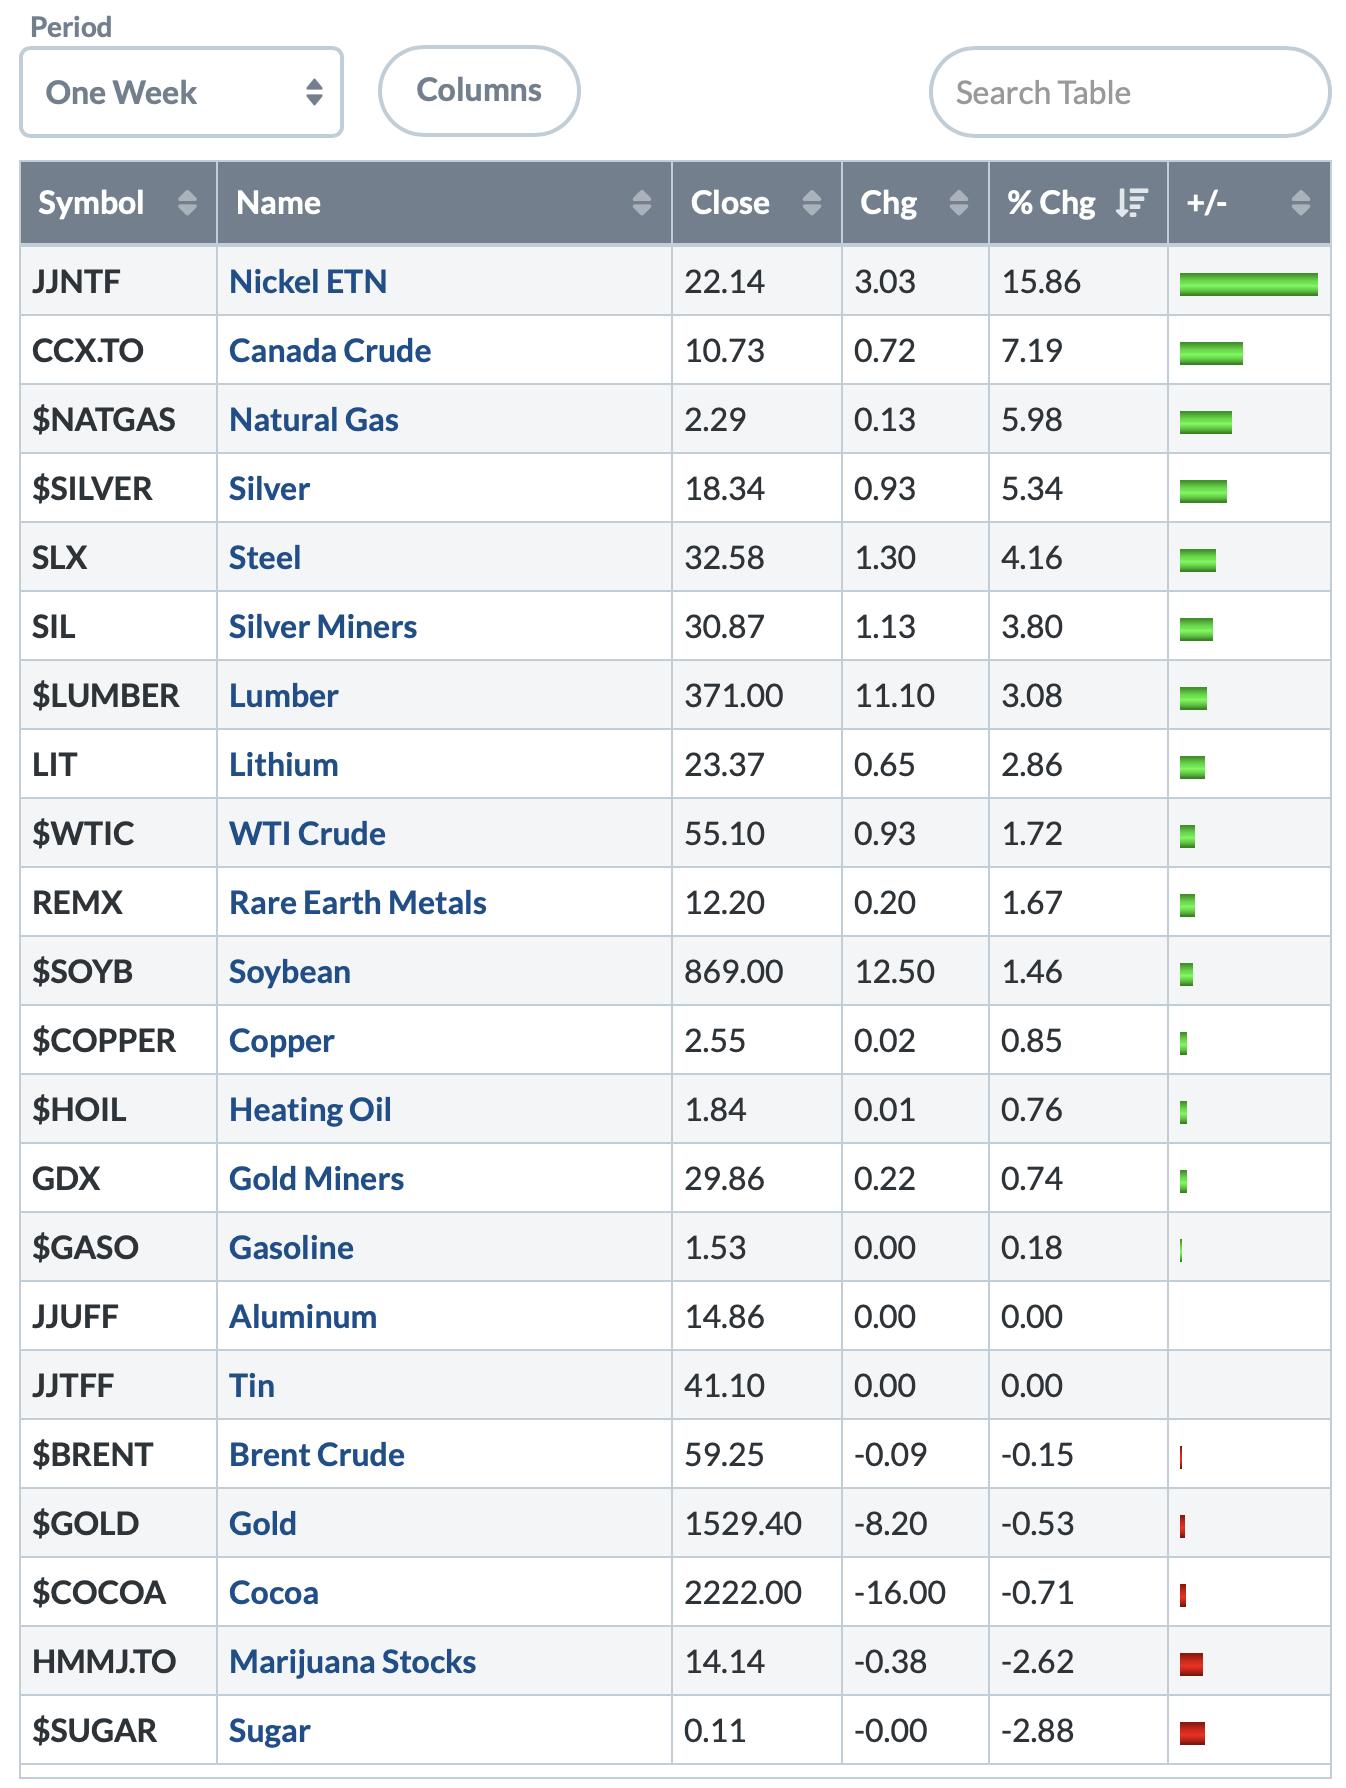
Task: Click the Heating Oil link
Action: tap(310, 1110)
